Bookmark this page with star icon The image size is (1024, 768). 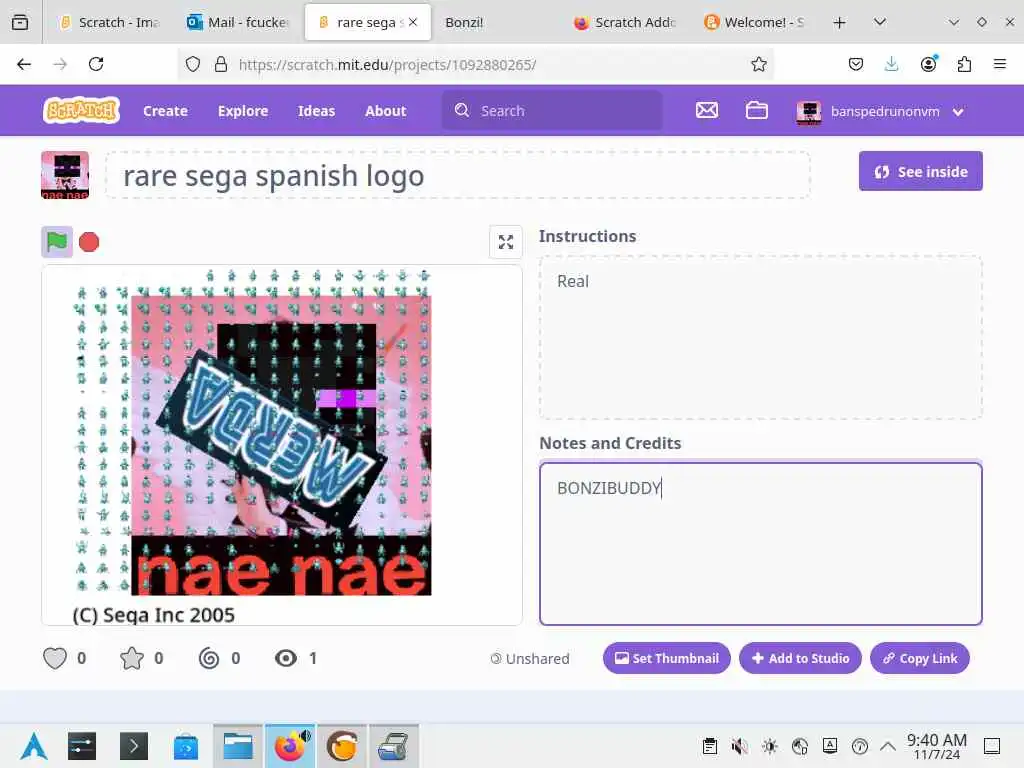(758, 64)
